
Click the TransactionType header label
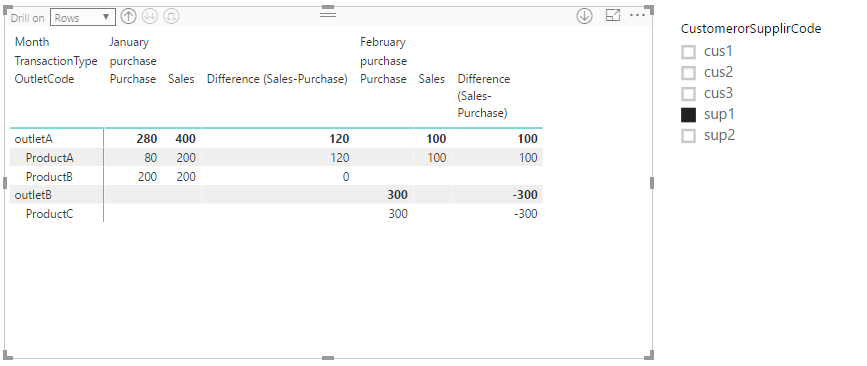[x=56, y=61]
